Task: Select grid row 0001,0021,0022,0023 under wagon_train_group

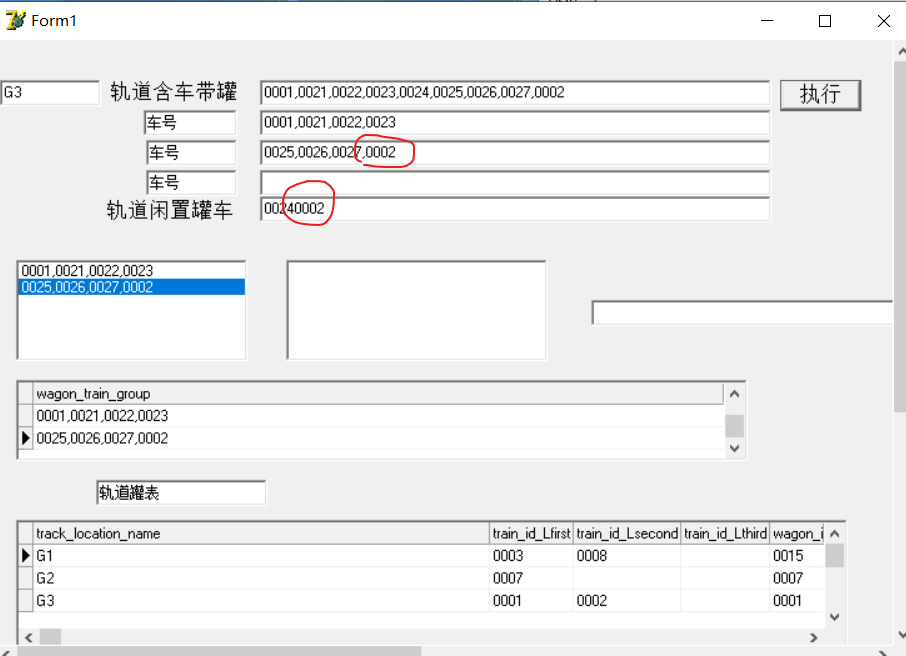Action: [x=378, y=416]
